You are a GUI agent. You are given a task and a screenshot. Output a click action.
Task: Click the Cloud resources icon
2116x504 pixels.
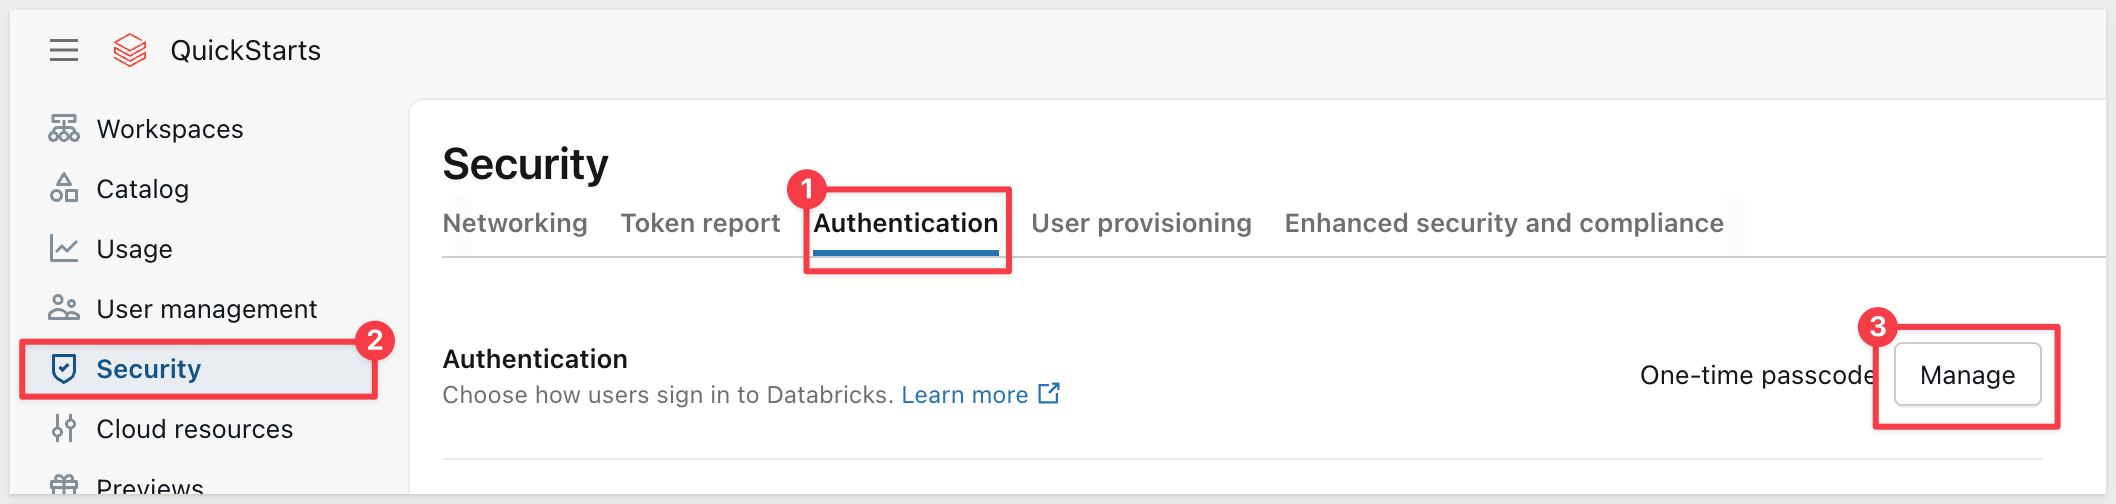coord(64,428)
